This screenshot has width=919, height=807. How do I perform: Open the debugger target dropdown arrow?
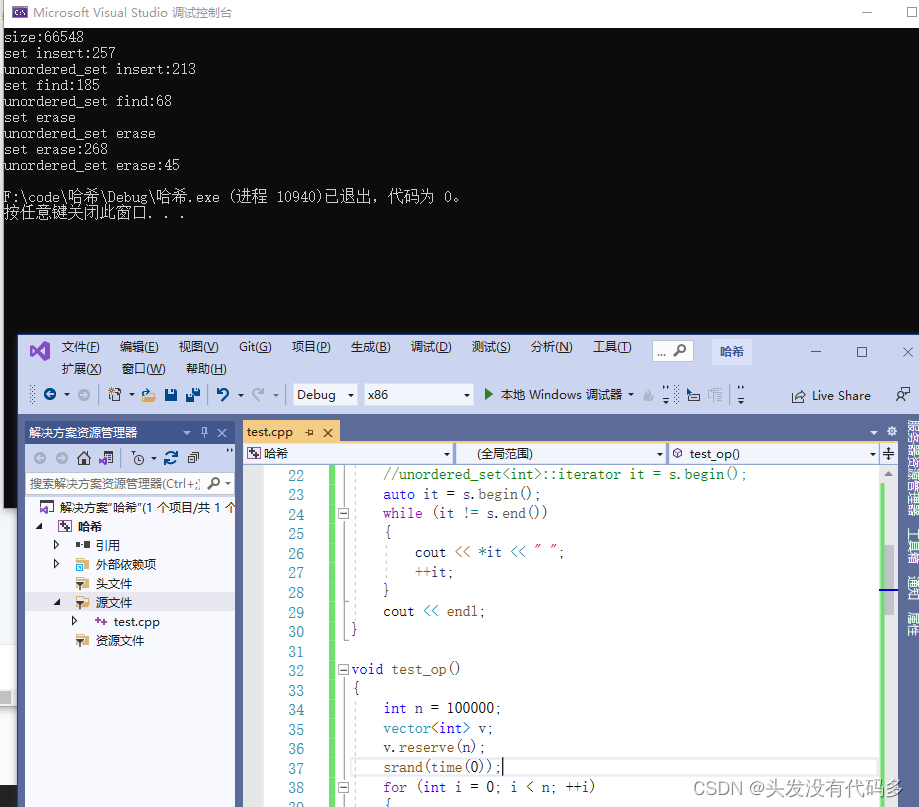[x=631, y=394]
